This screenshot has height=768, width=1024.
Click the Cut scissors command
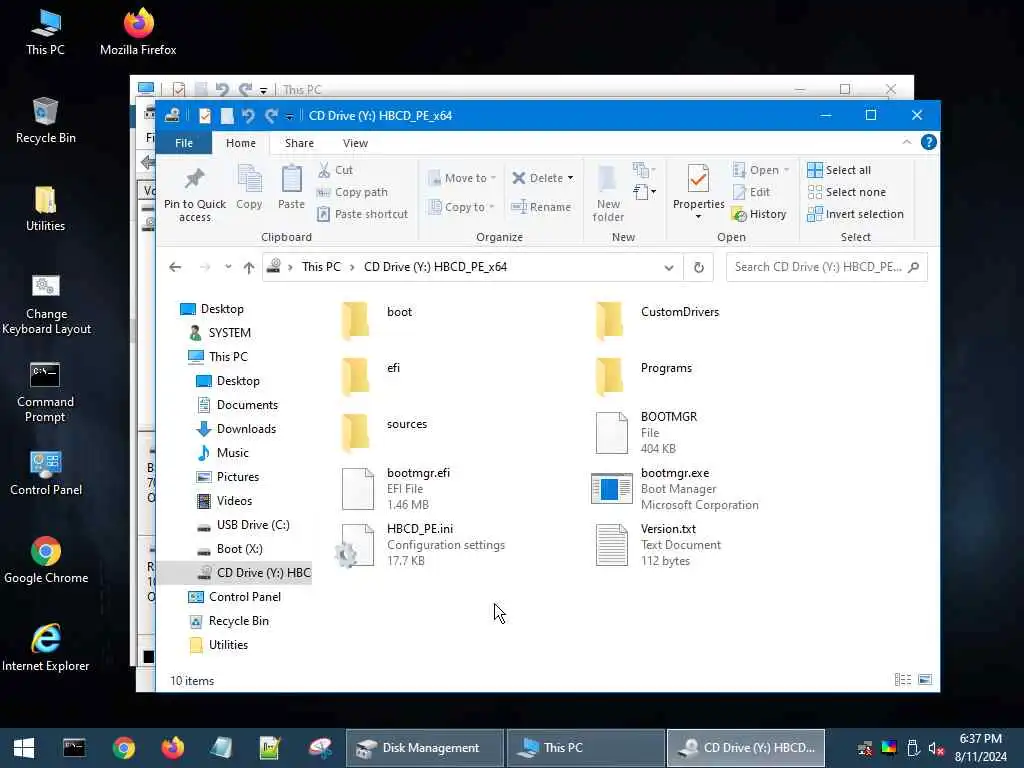[335, 170]
